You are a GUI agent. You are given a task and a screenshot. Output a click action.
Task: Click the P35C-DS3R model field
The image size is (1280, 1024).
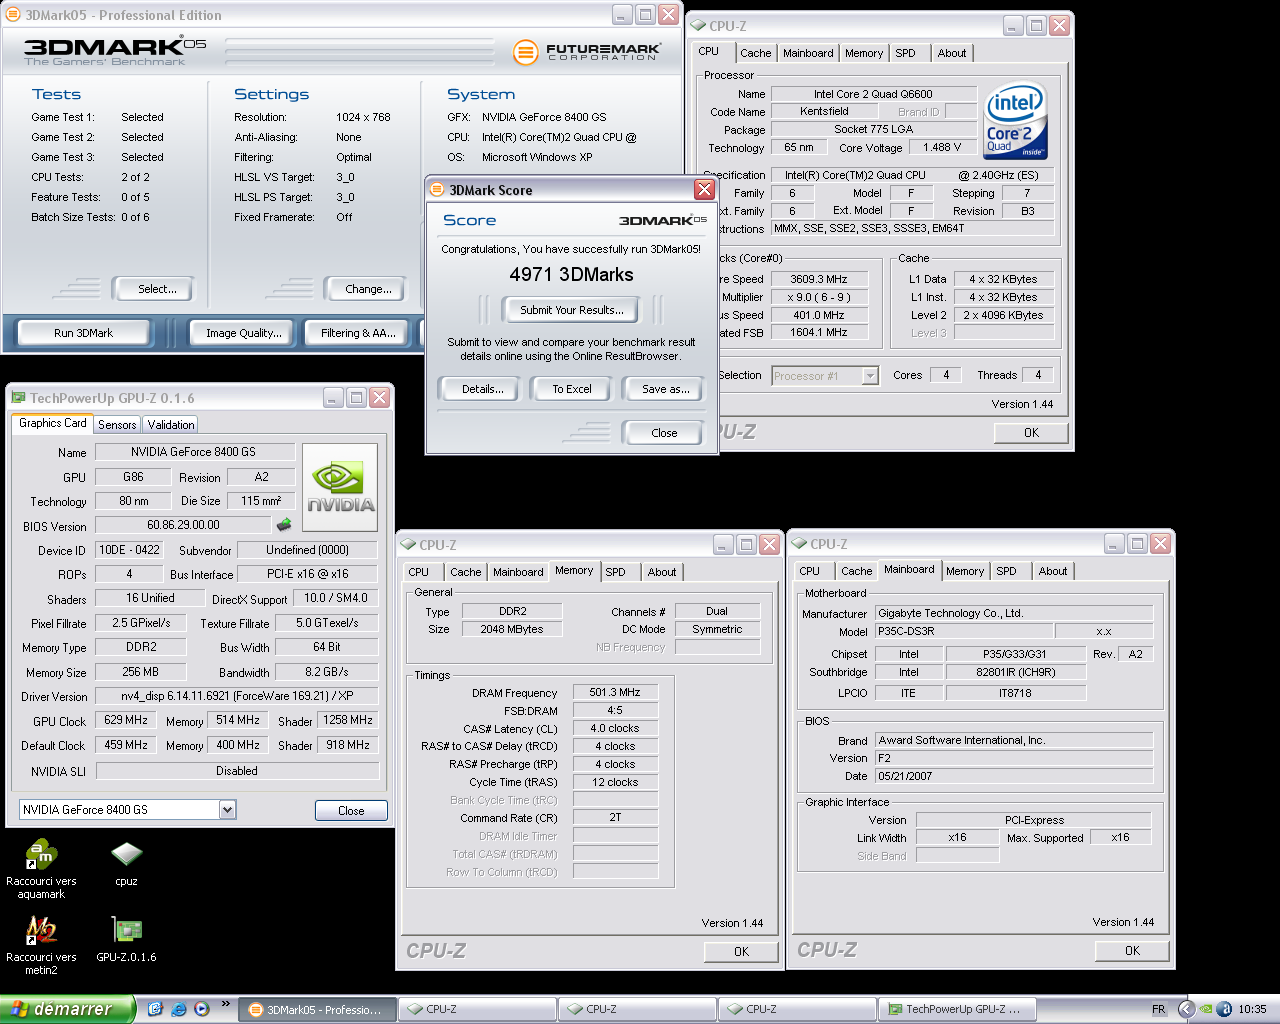963,631
